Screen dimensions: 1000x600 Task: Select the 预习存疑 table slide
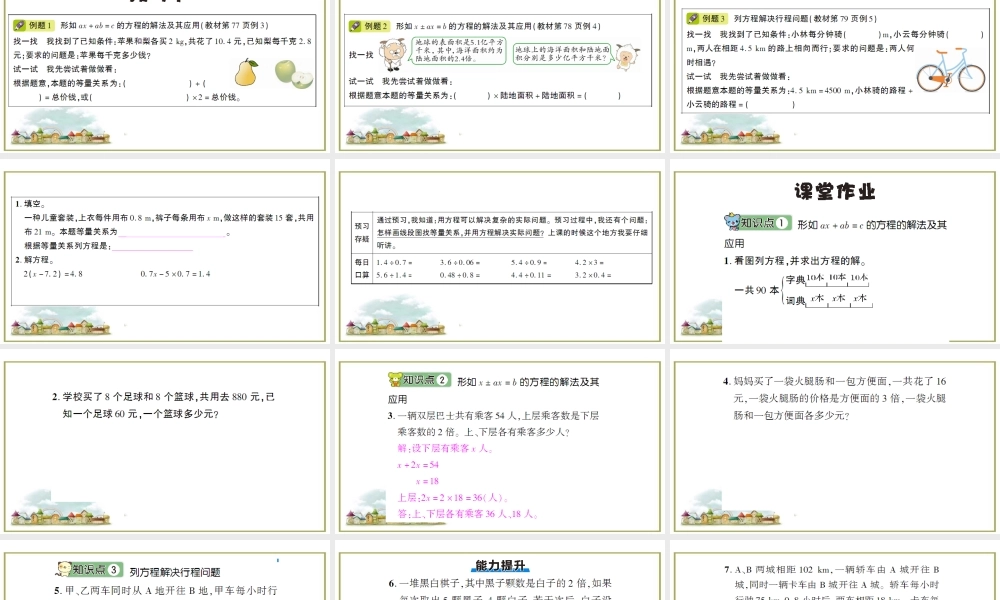click(499, 255)
